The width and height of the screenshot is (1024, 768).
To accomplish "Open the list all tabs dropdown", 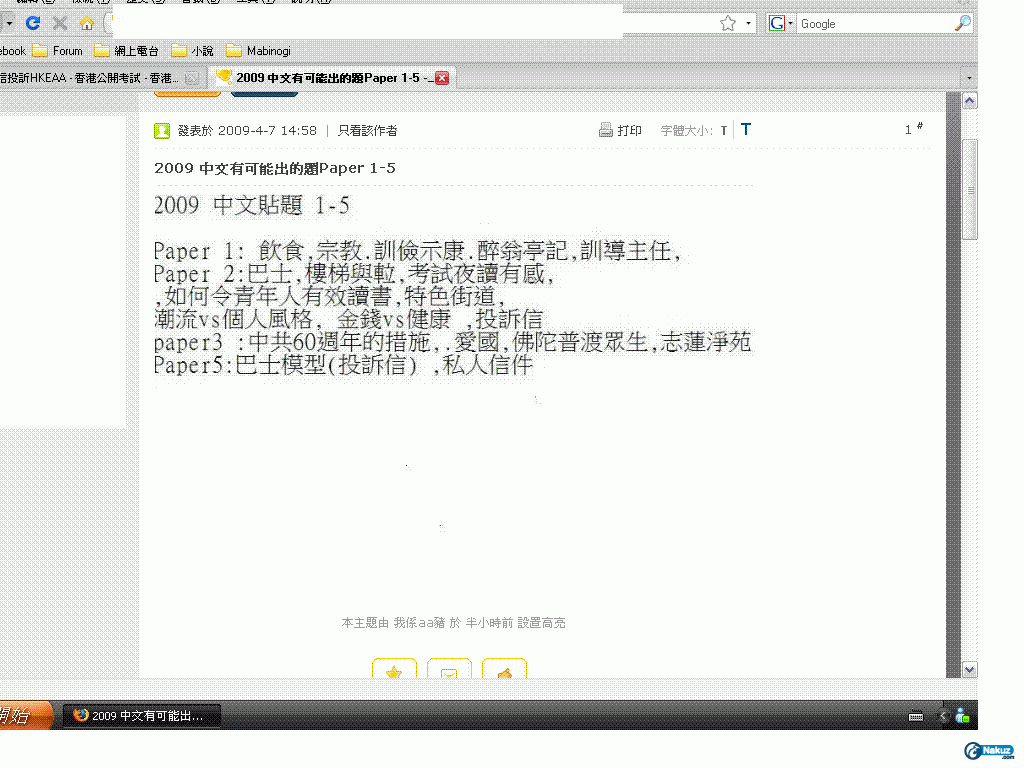I will 969,78.
